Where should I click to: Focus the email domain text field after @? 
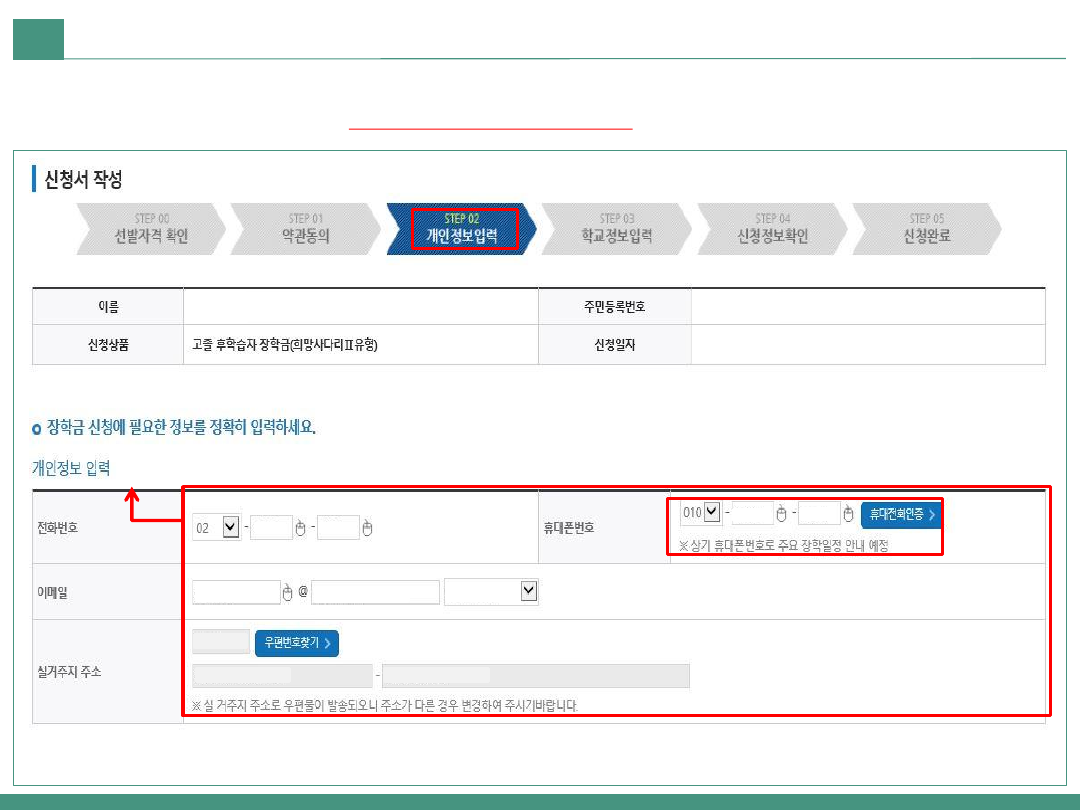[x=375, y=592]
